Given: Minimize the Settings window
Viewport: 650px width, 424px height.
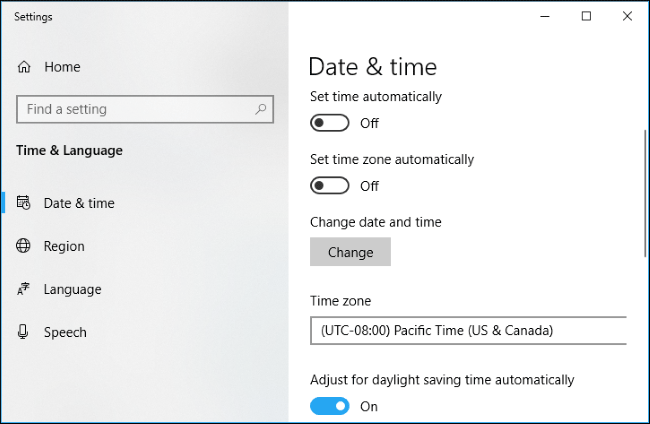Looking at the screenshot, I should pyautogui.click(x=545, y=17).
